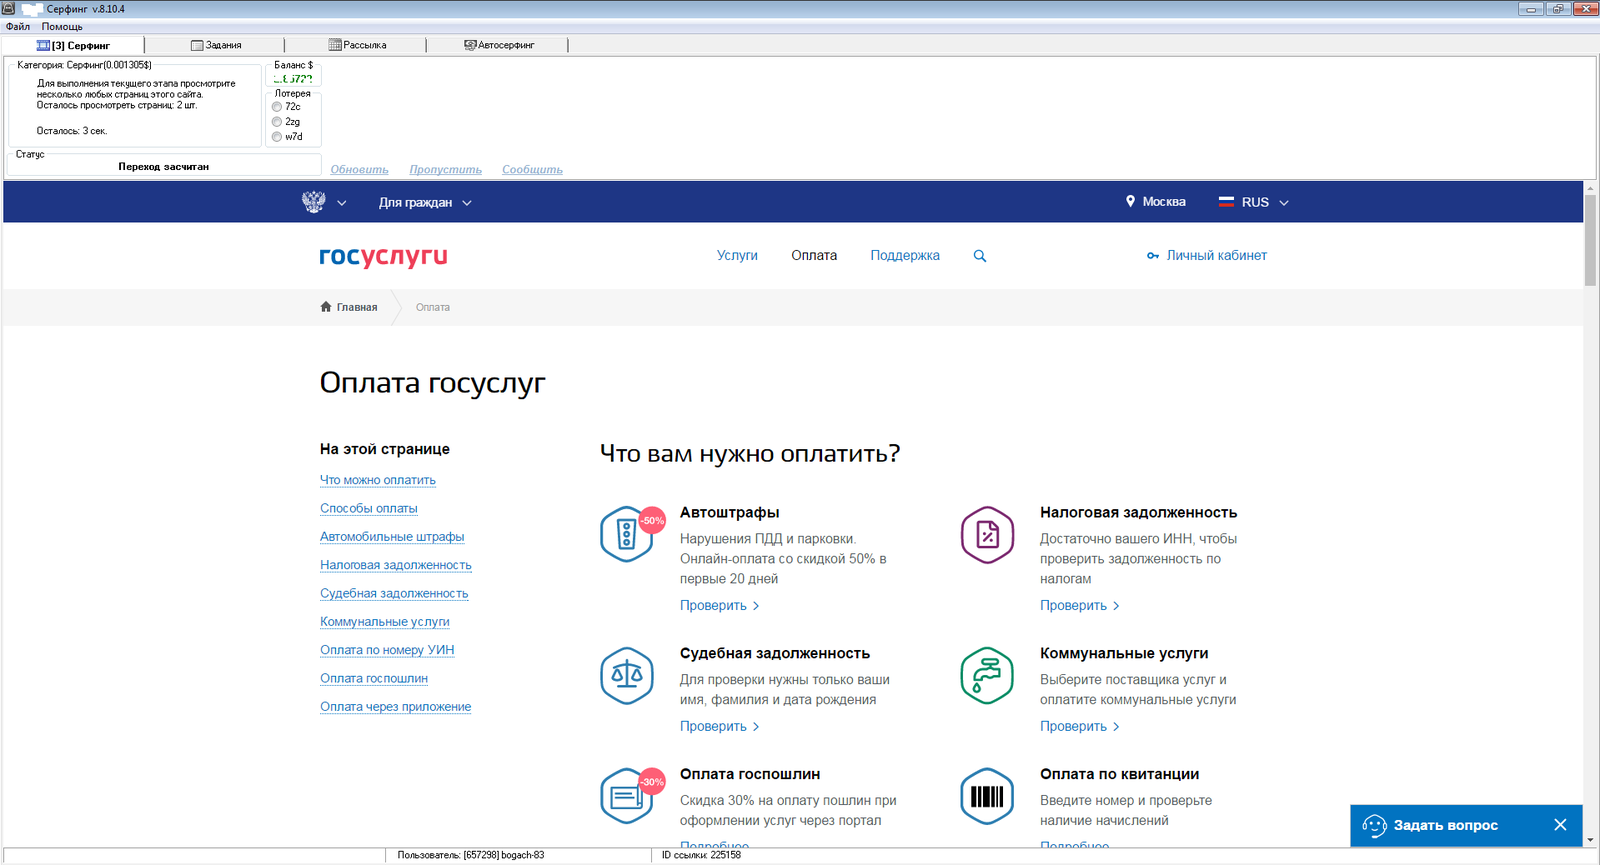Click the Задать вопрос button
The image size is (1600, 865).
pos(1445,826)
